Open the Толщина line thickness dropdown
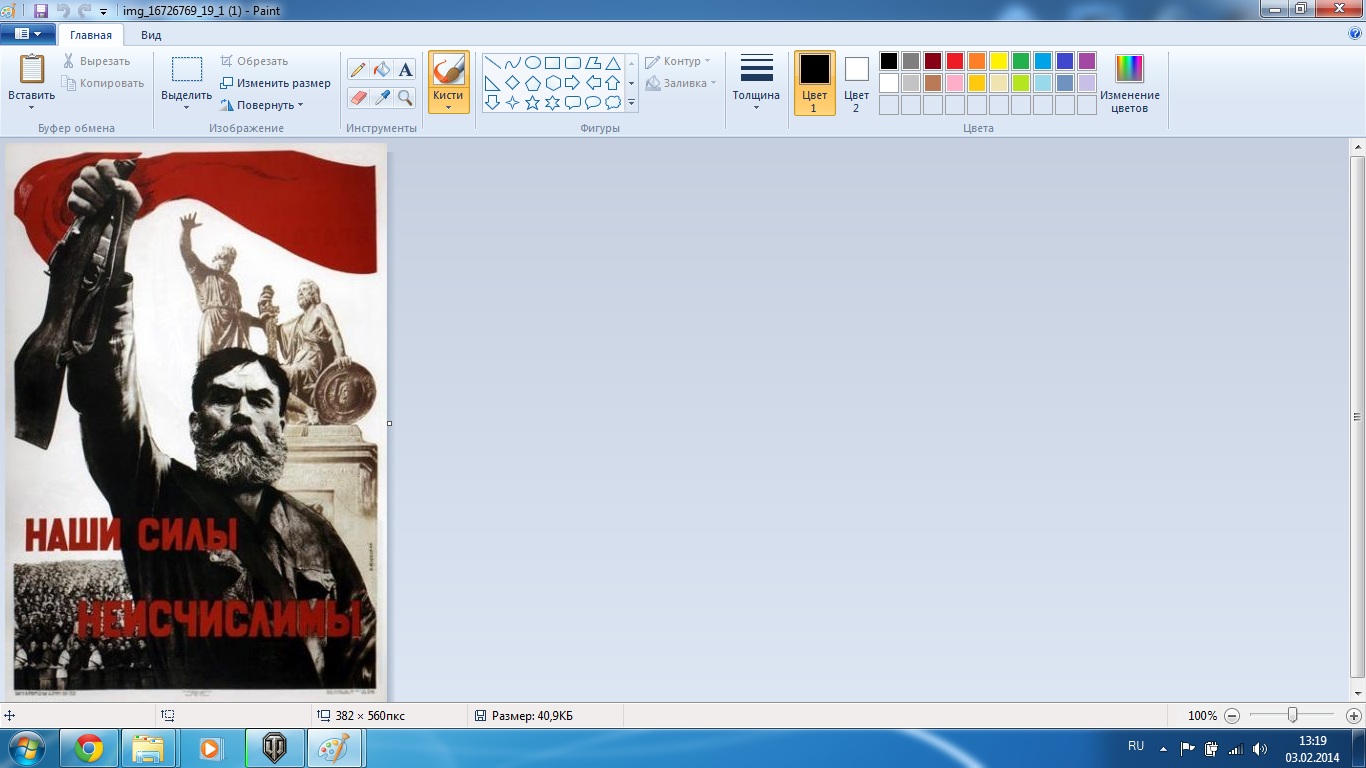 coord(756,83)
